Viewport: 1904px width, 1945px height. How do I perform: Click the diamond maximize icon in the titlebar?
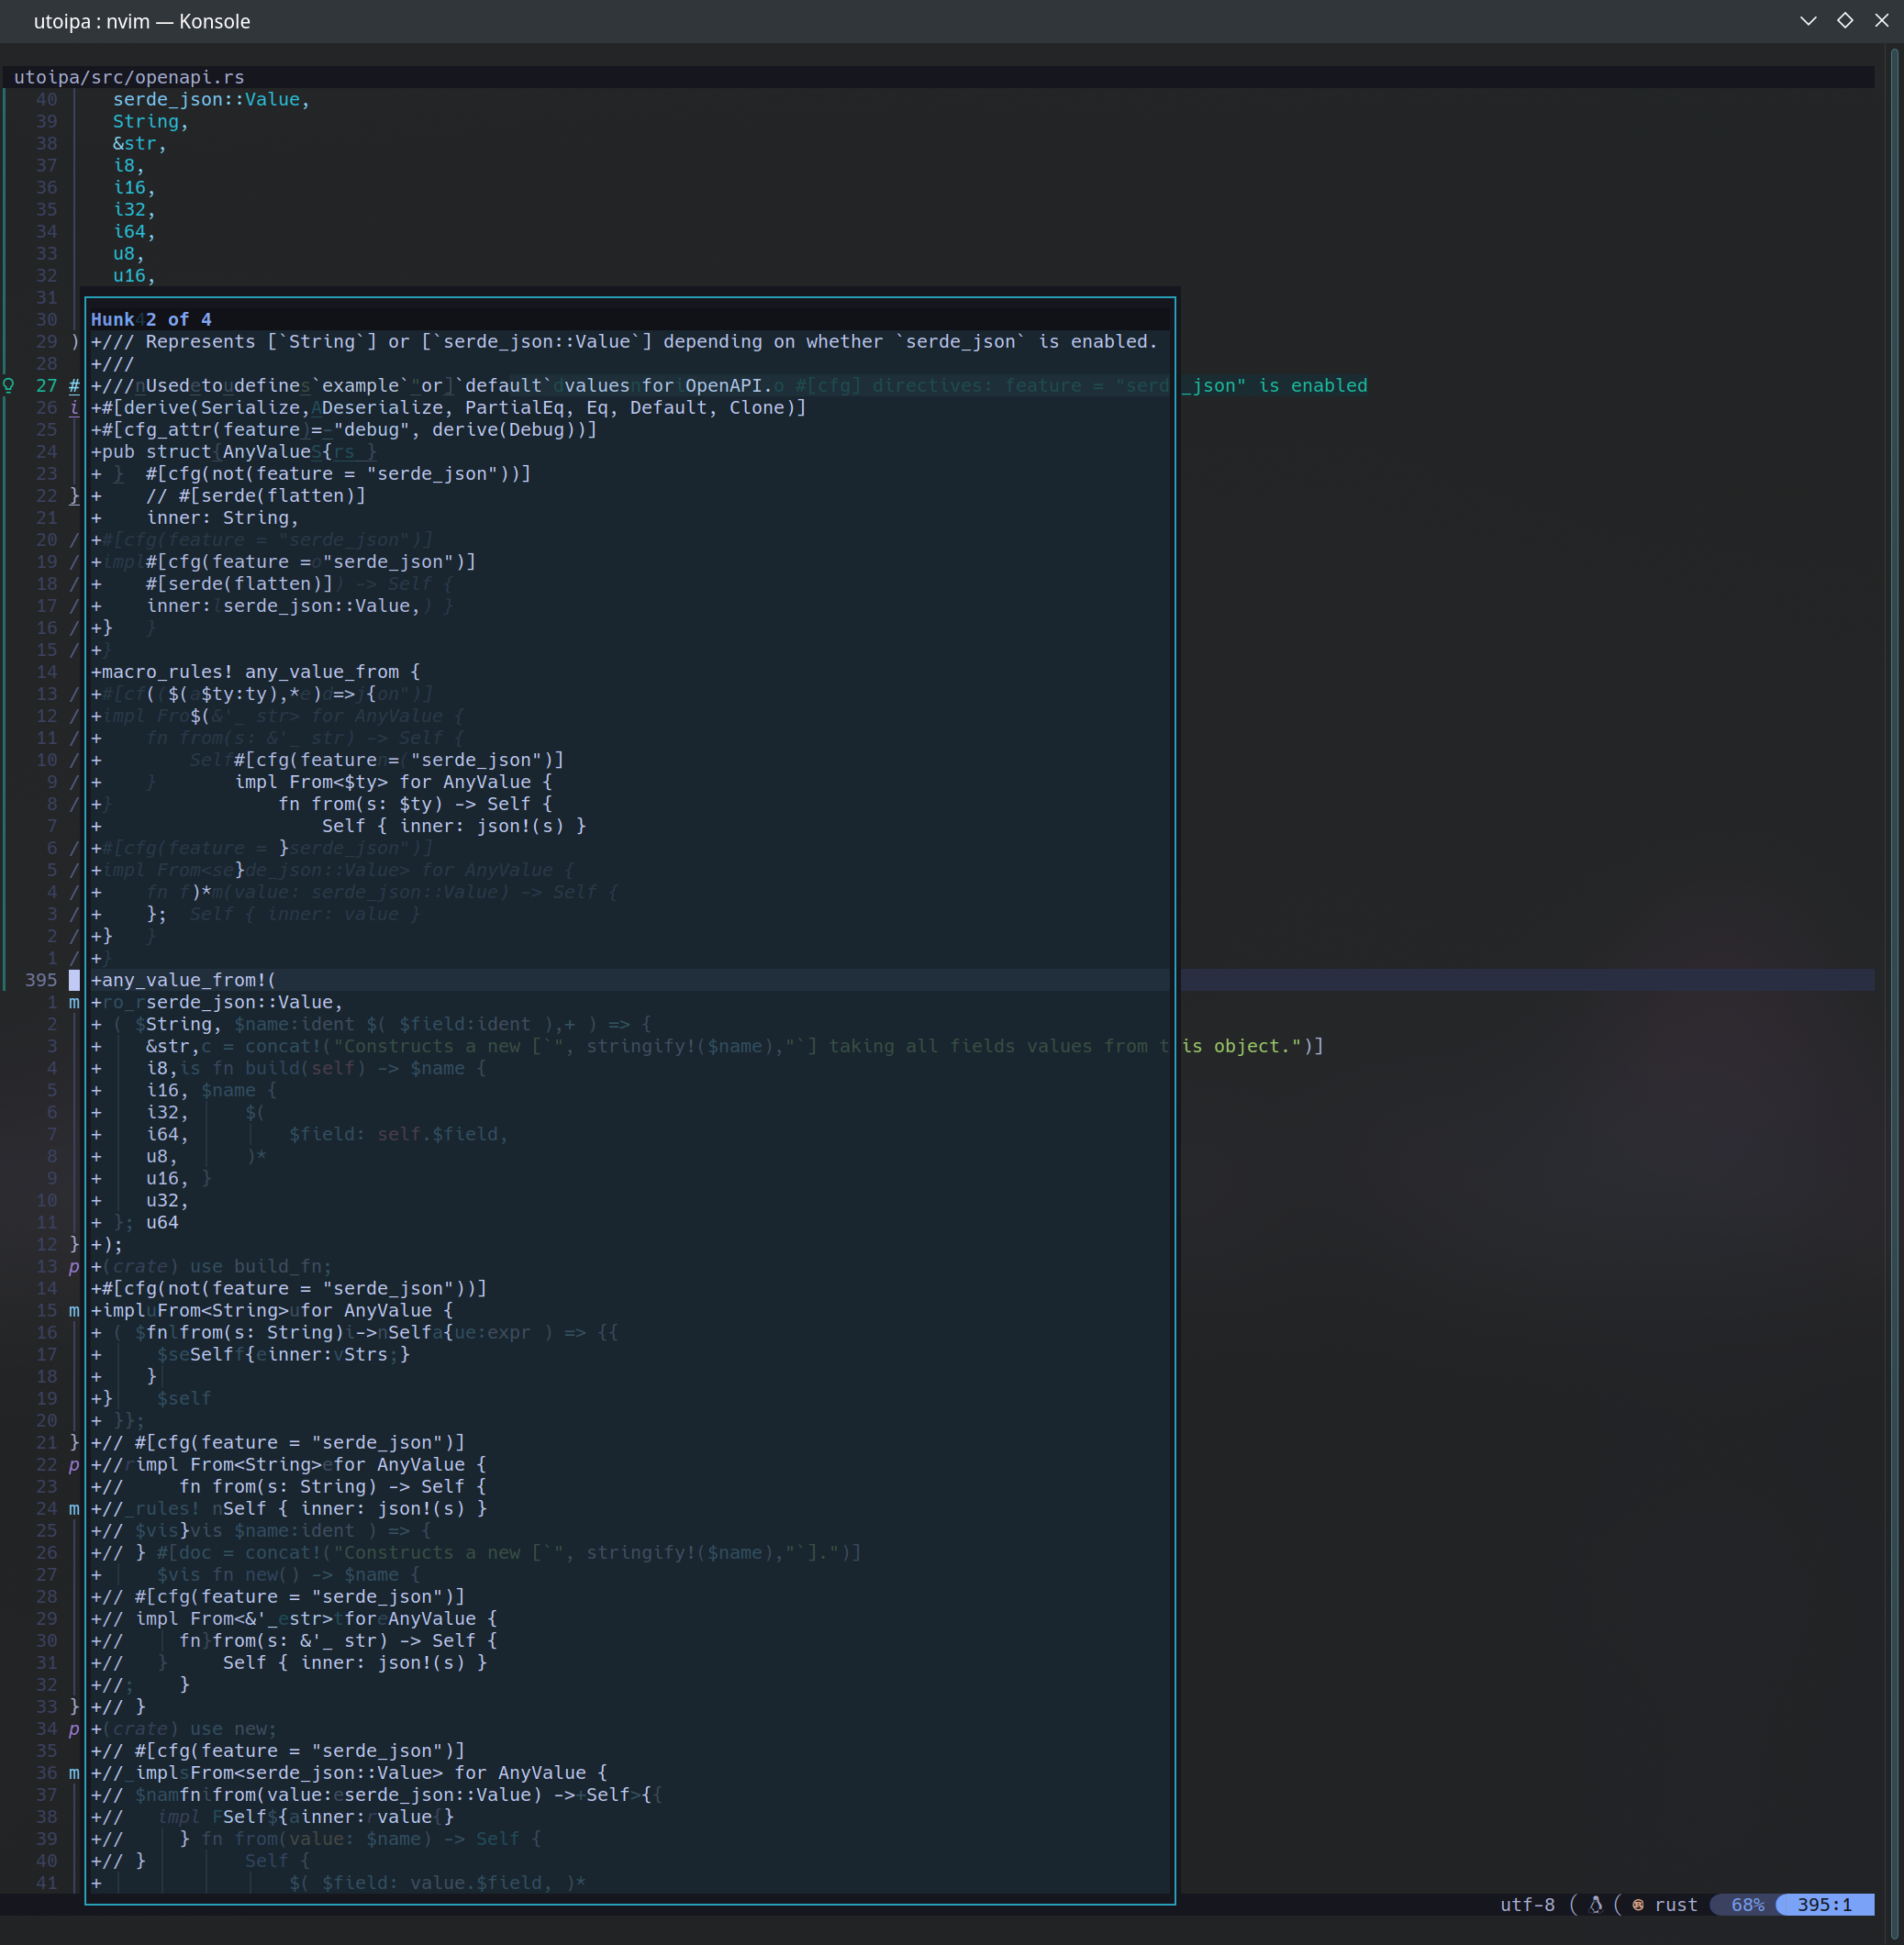[x=1844, y=20]
